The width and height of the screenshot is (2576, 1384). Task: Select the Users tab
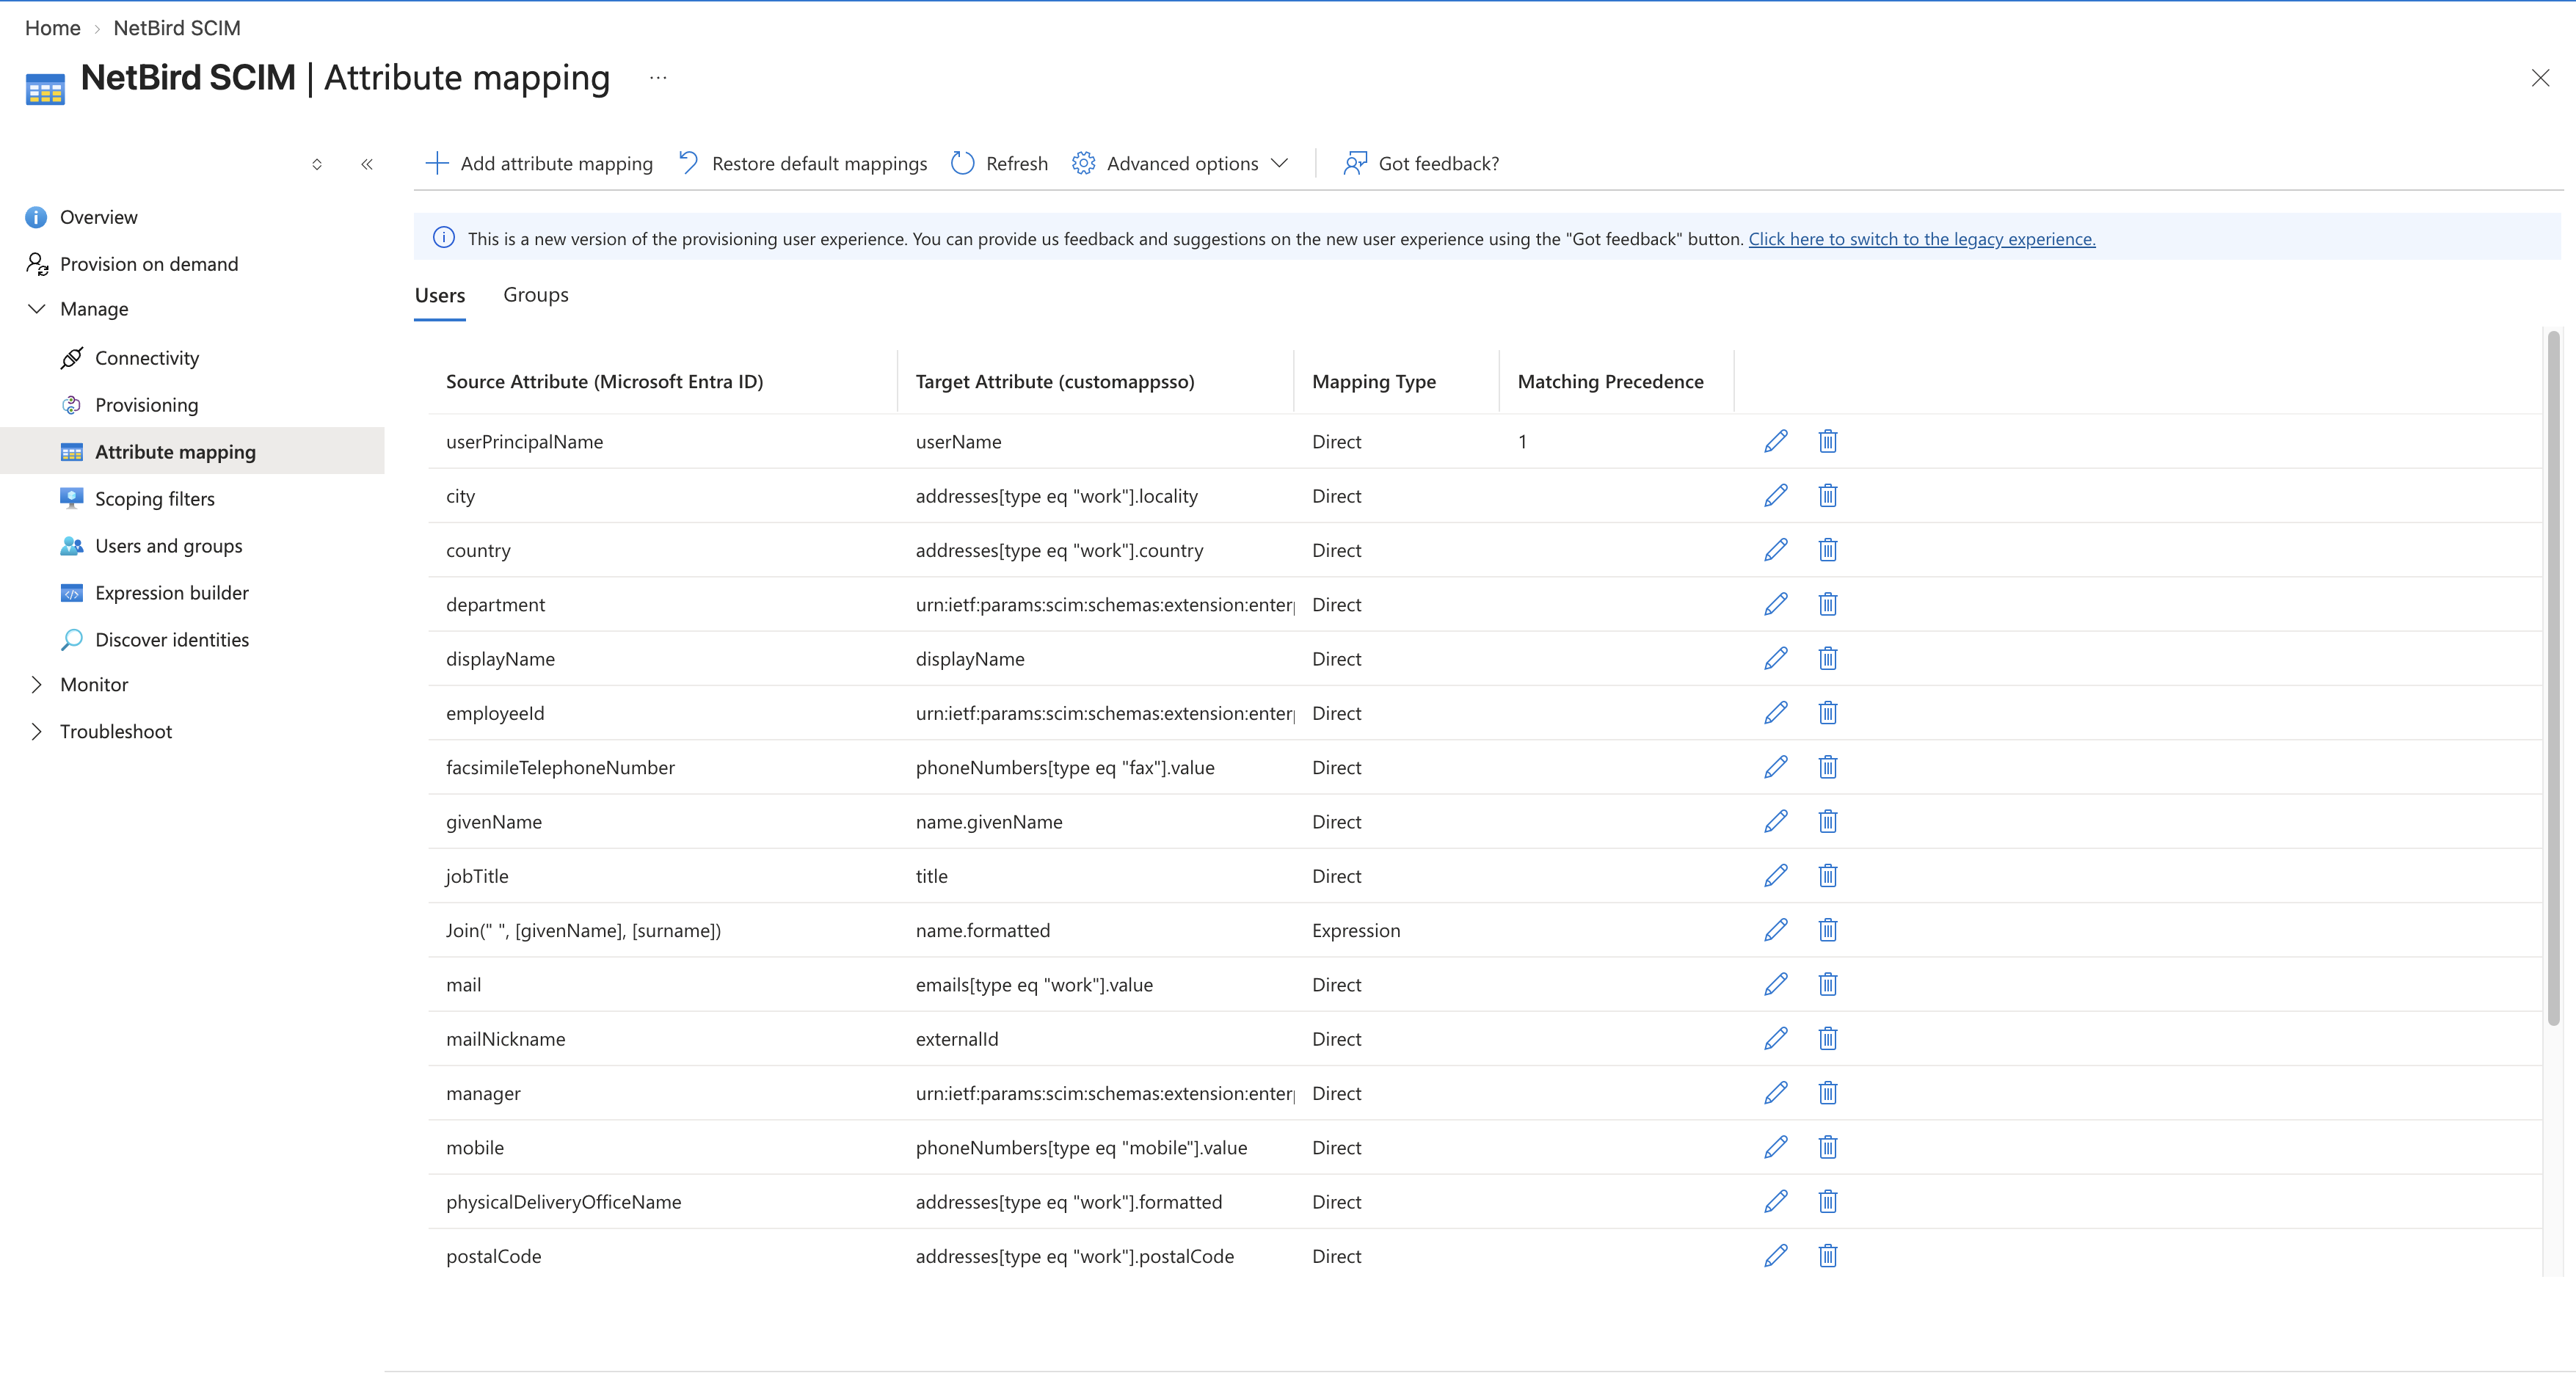coord(440,296)
